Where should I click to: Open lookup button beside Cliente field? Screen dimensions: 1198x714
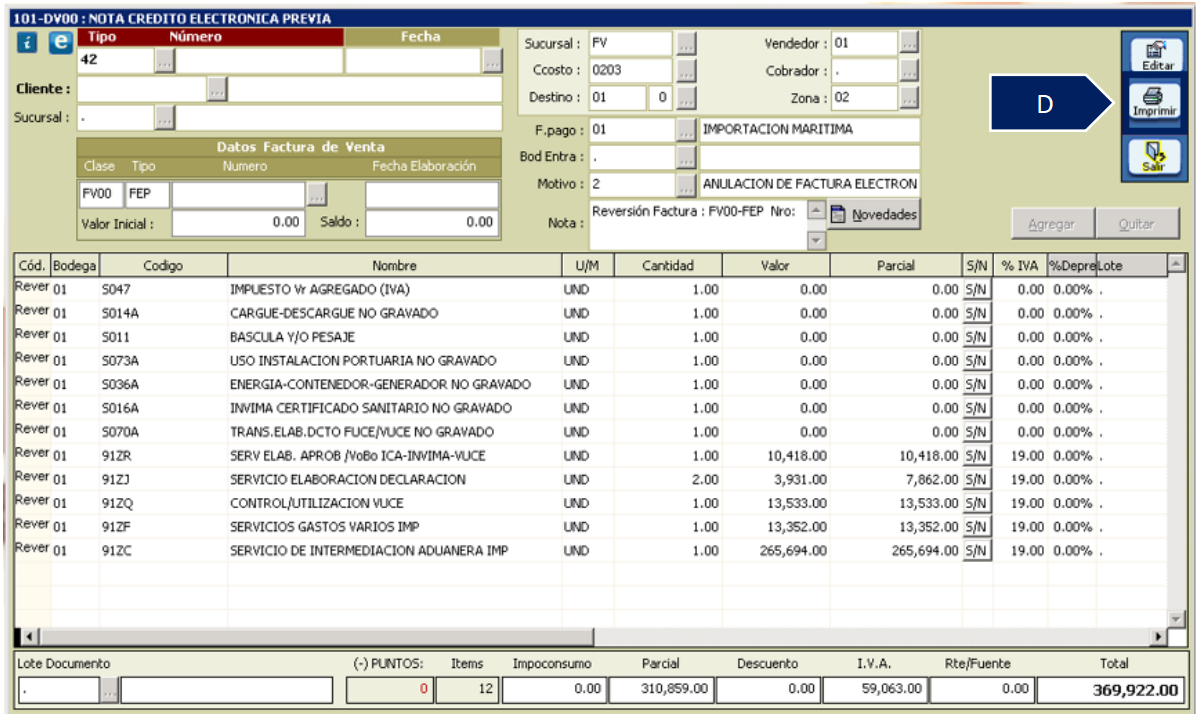coord(218,89)
